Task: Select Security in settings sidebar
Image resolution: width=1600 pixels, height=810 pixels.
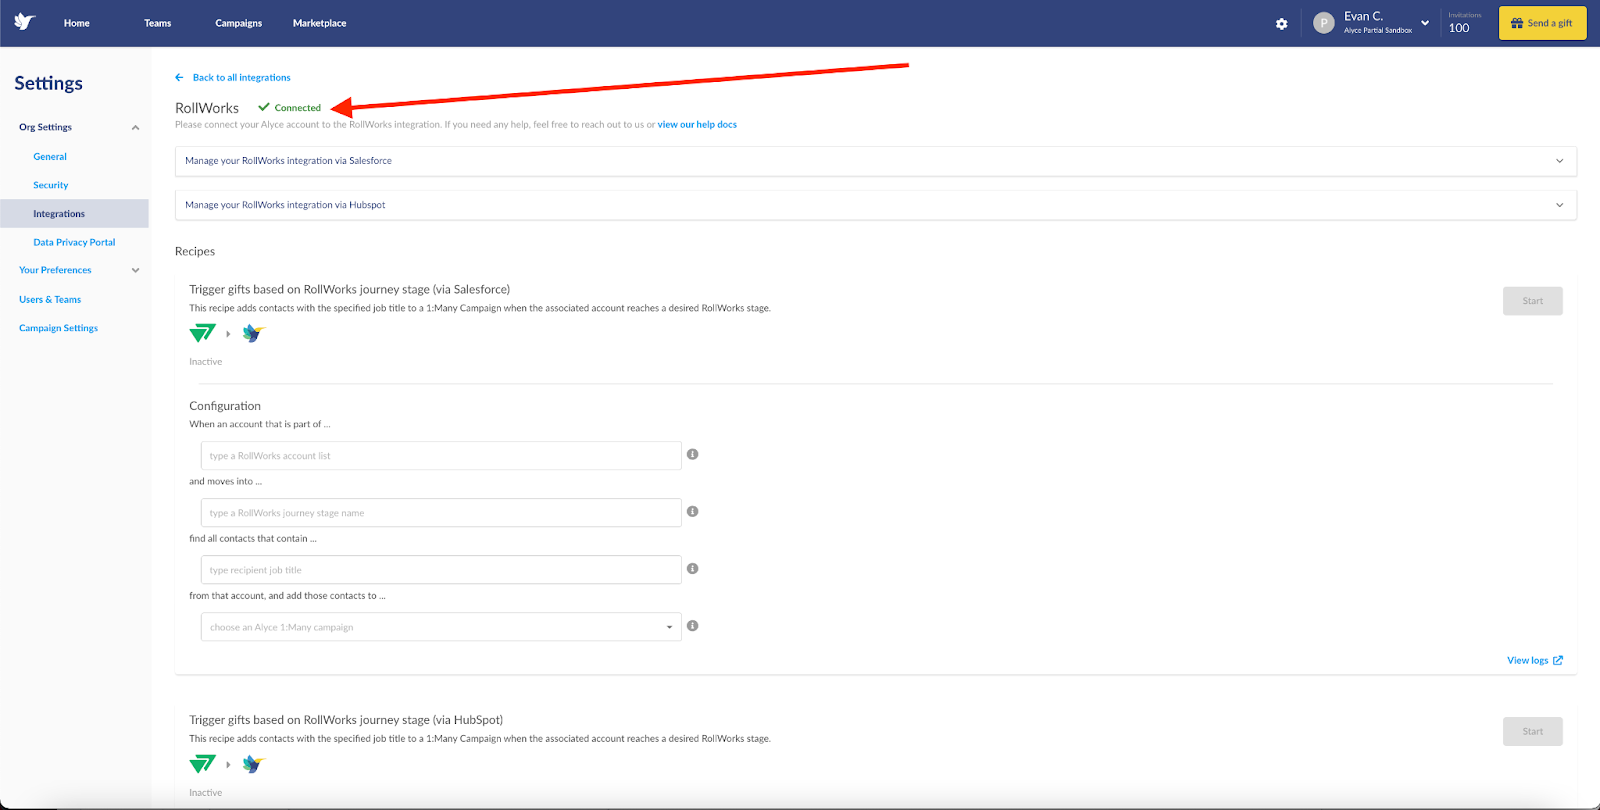Action: (51, 185)
